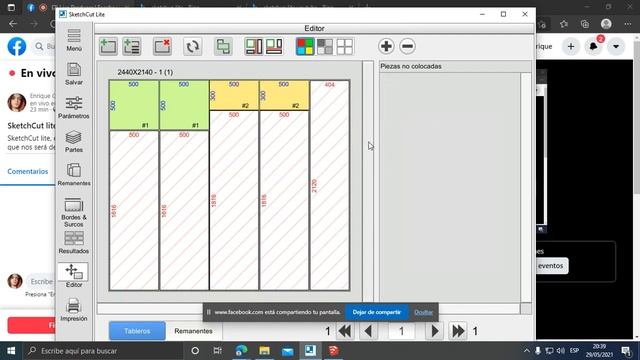Image resolution: width=640 pixels, height=360 pixels.
Task: Open File Explorer from the taskbar
Action: point(264,351)
